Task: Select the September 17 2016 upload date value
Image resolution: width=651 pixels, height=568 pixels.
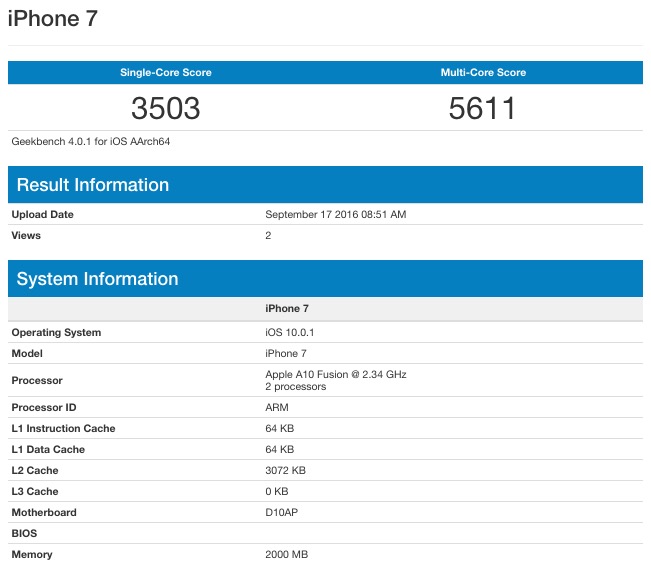Action: click(335, 214)
